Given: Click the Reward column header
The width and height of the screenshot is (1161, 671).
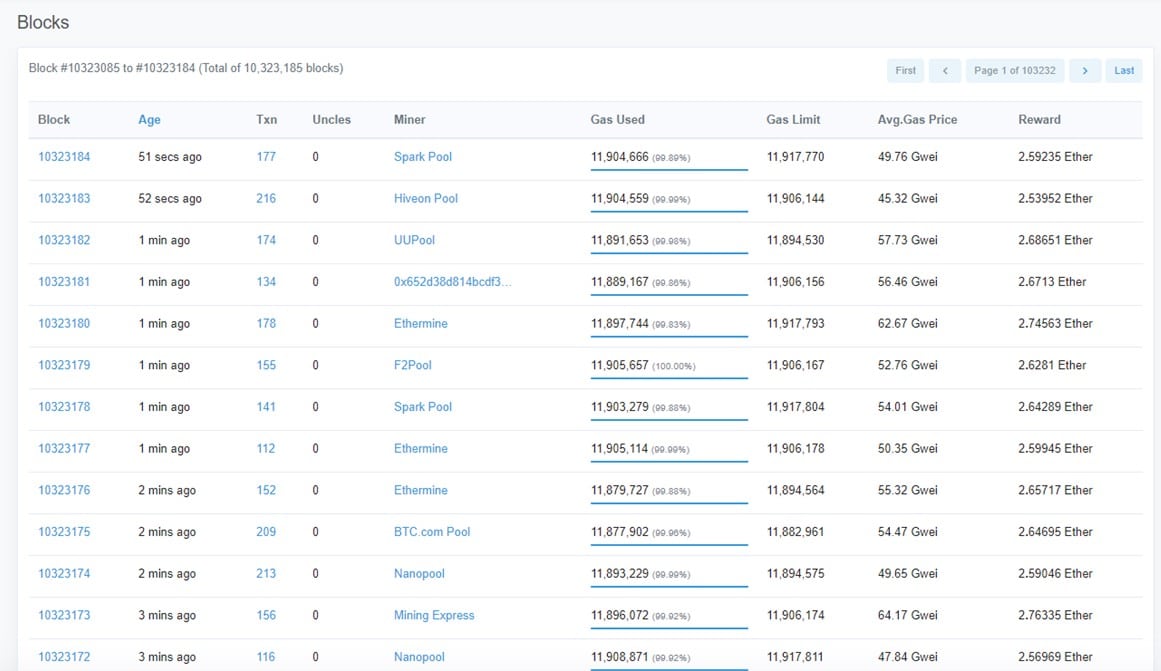Looking at the screenshot, I should click(x=1039, y=119).
